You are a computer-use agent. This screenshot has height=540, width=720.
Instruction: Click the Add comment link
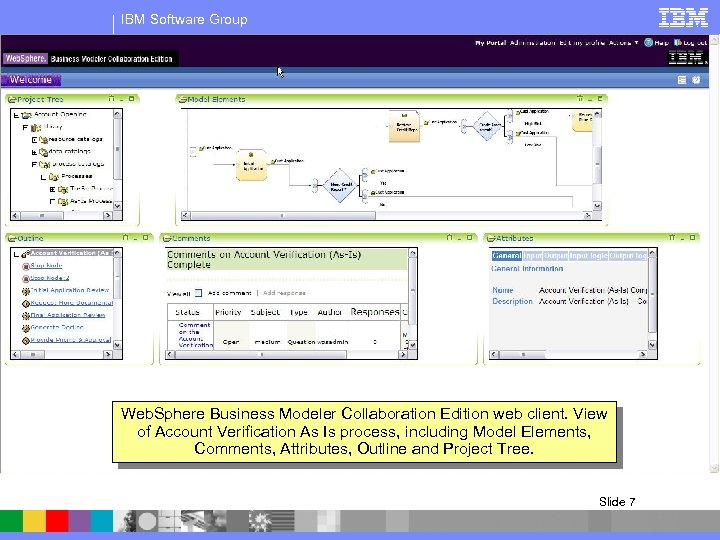pos(230,293)
